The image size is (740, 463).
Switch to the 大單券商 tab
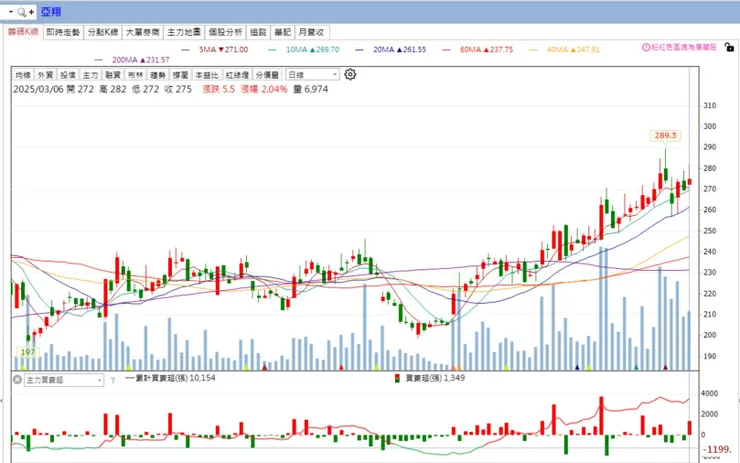143,32
